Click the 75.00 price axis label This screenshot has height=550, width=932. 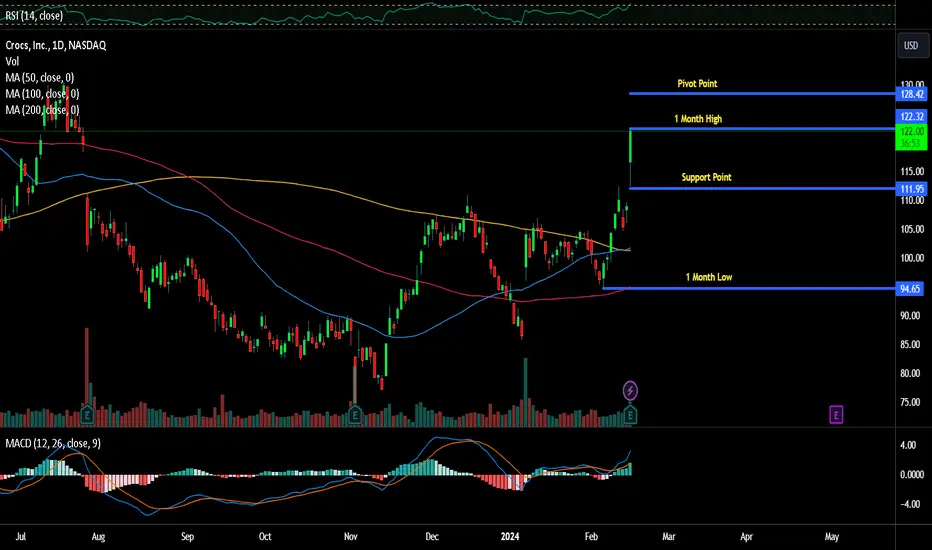point(912,403)
